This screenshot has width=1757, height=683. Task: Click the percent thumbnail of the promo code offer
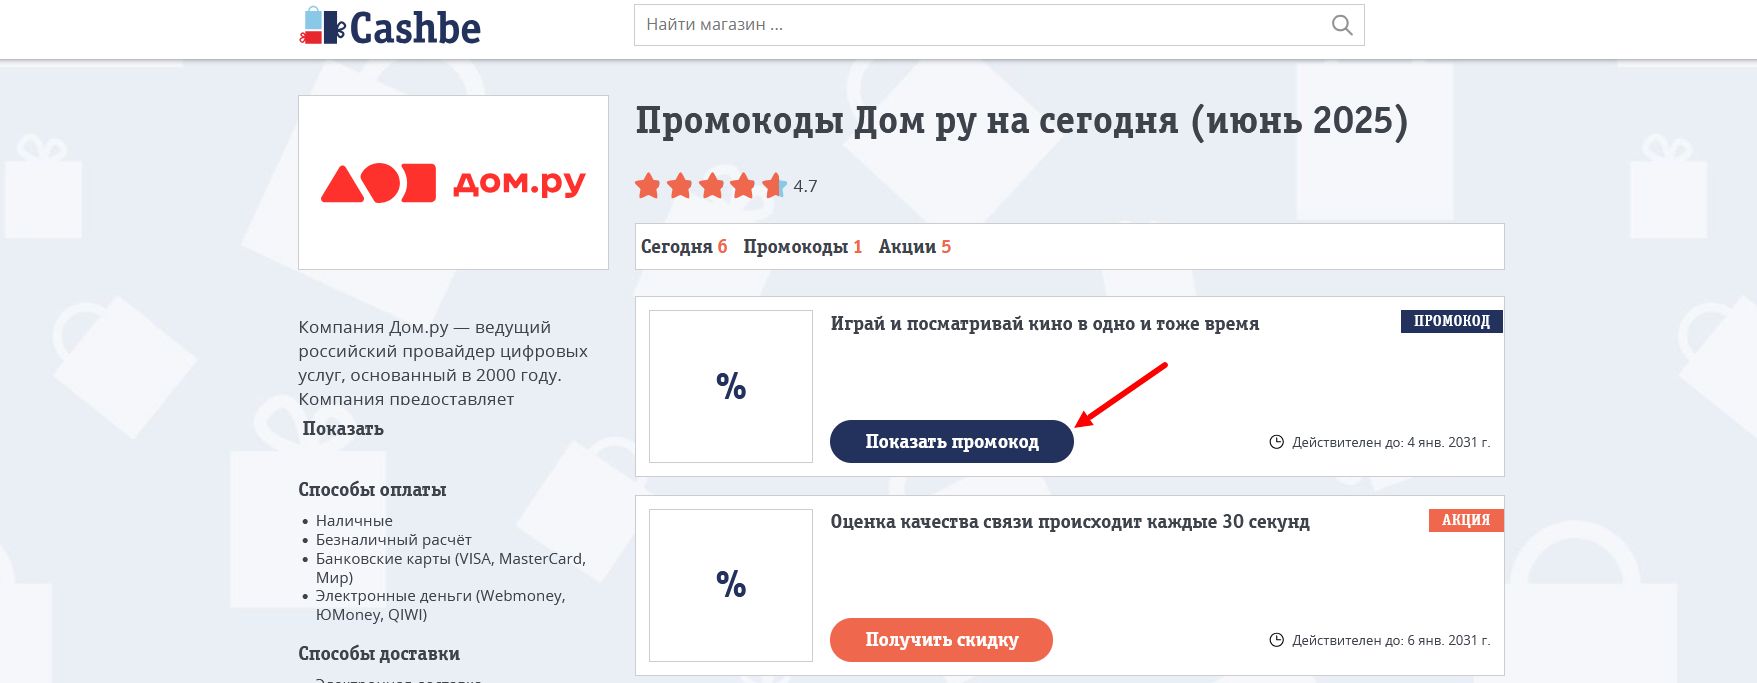coord(731,386)
